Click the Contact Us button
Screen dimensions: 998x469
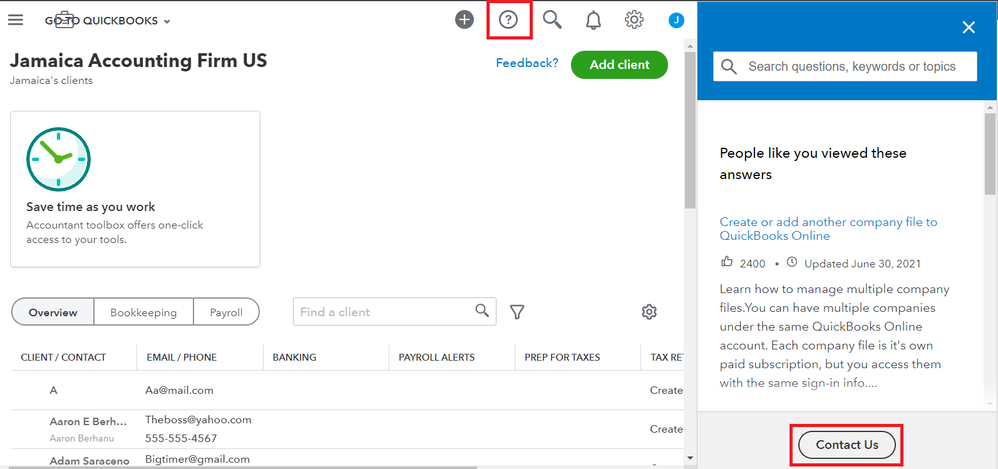click(x=847, y=444)
